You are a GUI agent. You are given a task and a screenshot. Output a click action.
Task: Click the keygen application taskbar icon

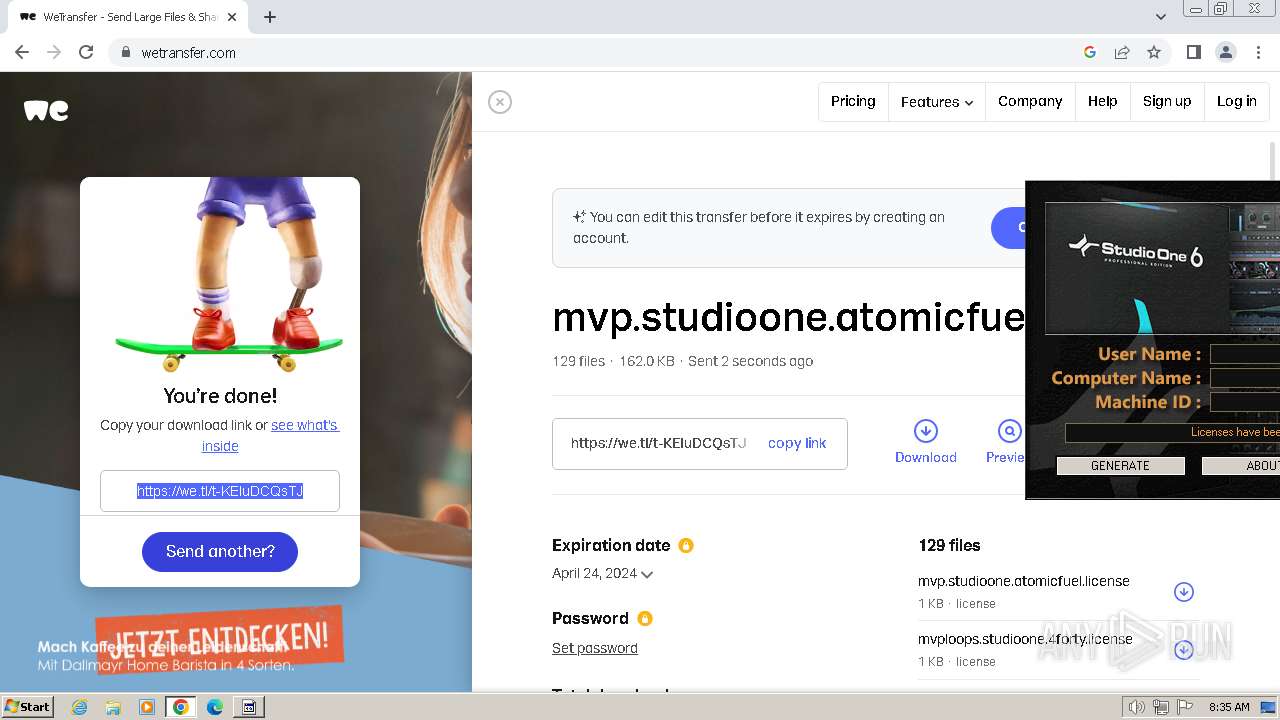point(249,707)
